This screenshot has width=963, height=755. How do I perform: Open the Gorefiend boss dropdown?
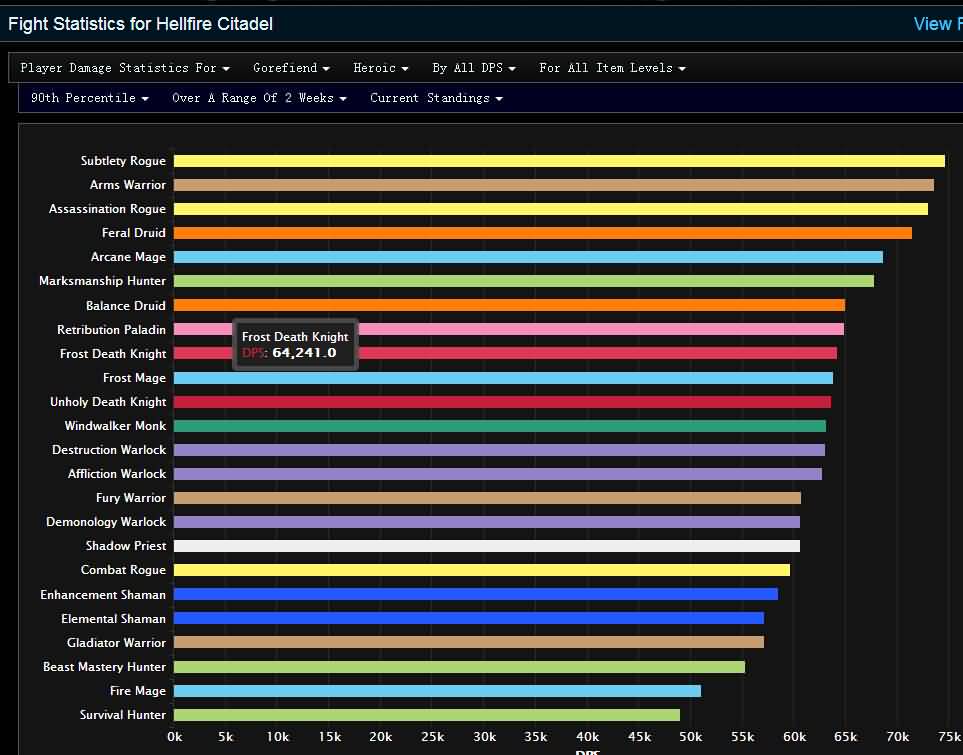(x=291, y=68)
